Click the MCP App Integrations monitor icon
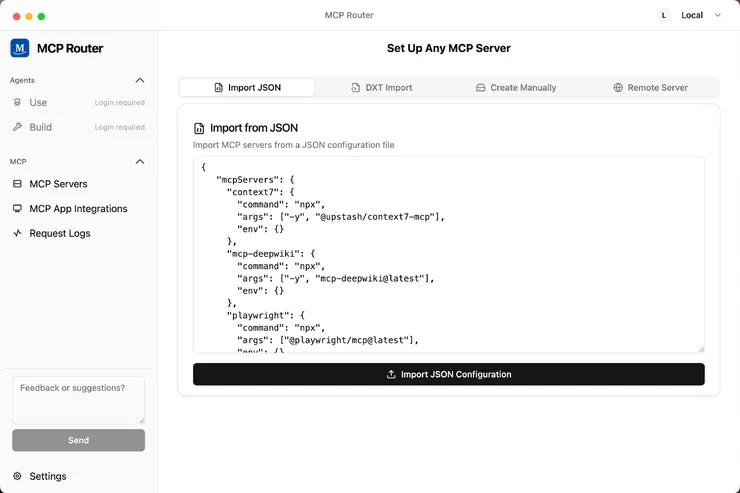The height and width of the screenshot is (493, 740). click(x=17, y=209)
